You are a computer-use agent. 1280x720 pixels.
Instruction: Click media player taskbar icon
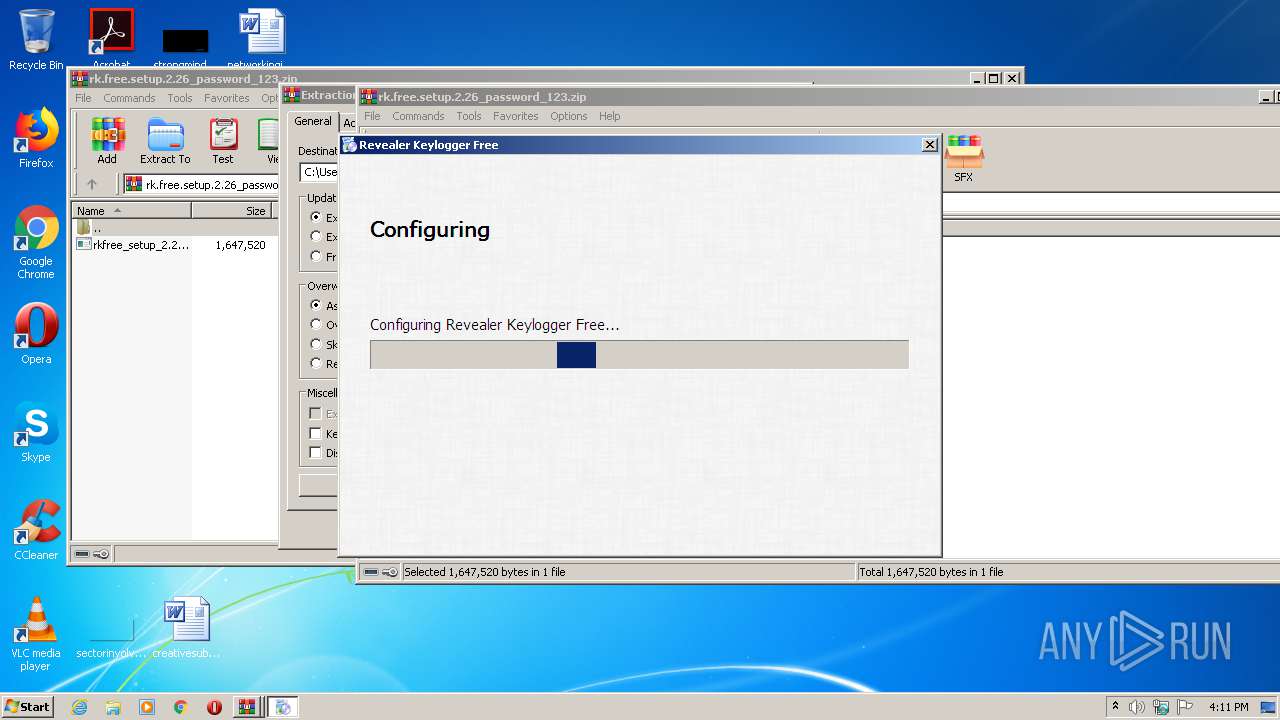click(x=147, y=707)
